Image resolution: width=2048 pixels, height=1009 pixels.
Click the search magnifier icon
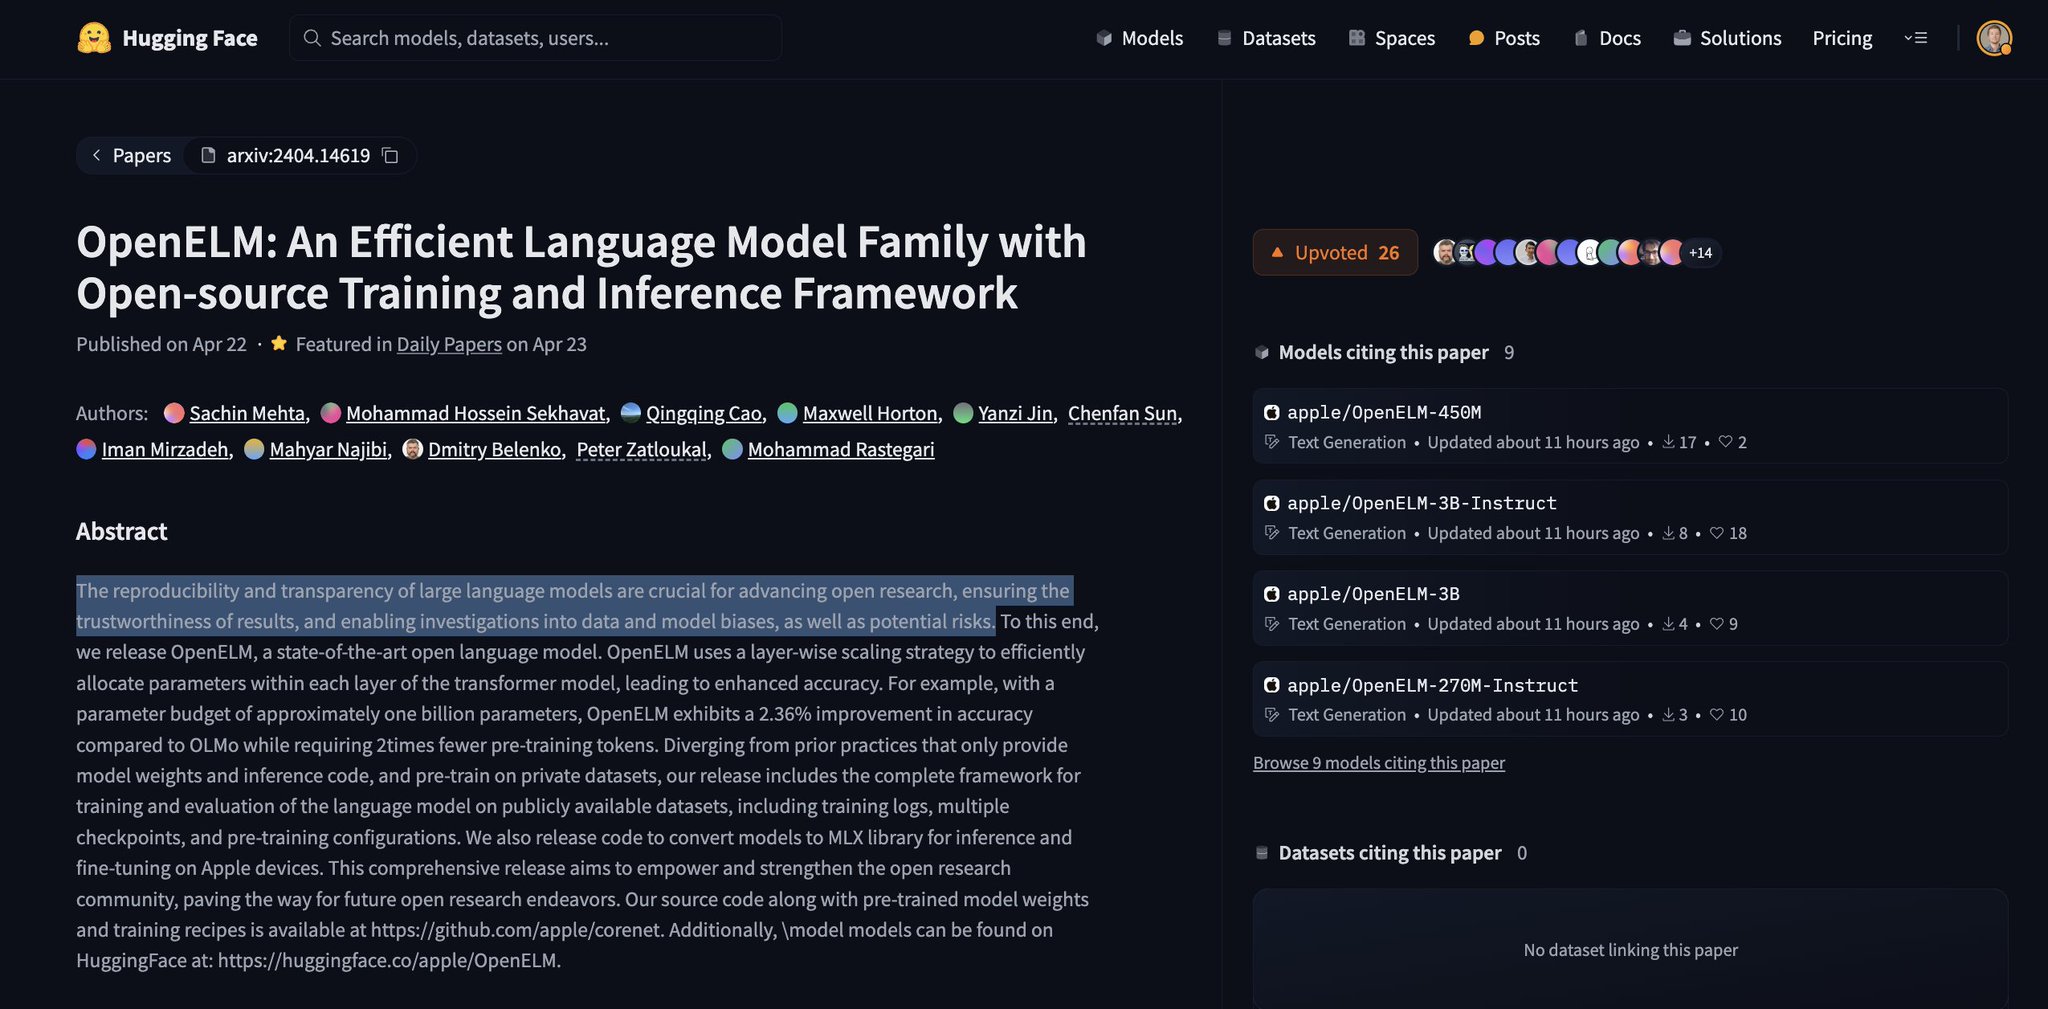pos(312,38)
